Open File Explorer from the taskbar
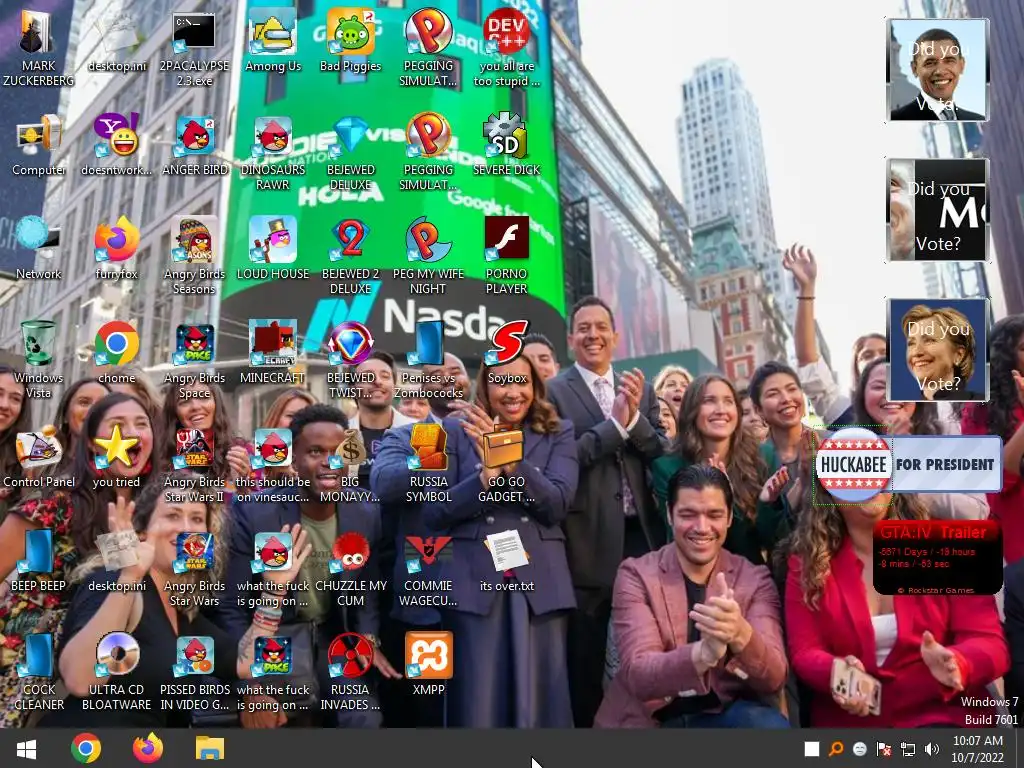 point(210,748)
